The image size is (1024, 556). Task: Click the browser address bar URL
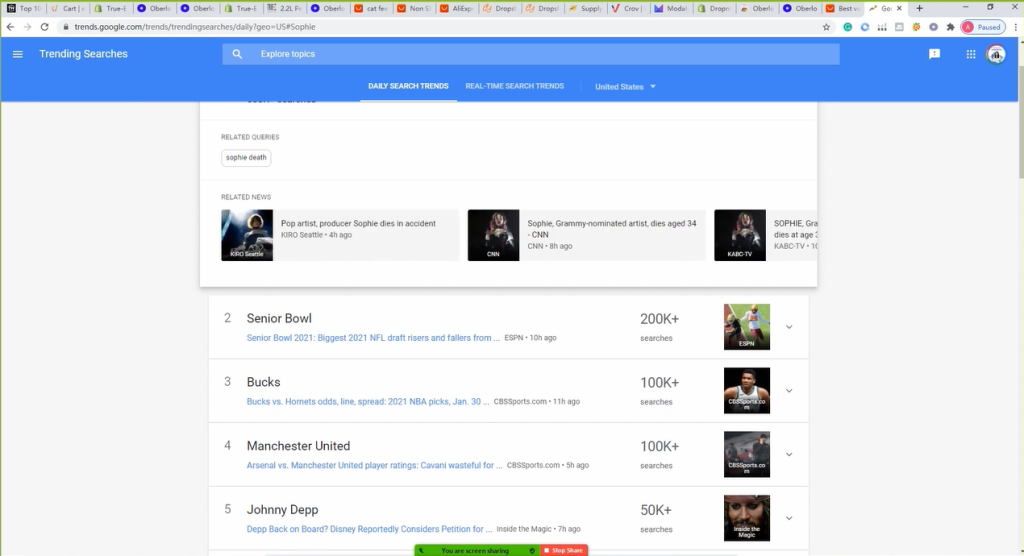[195, 27]
